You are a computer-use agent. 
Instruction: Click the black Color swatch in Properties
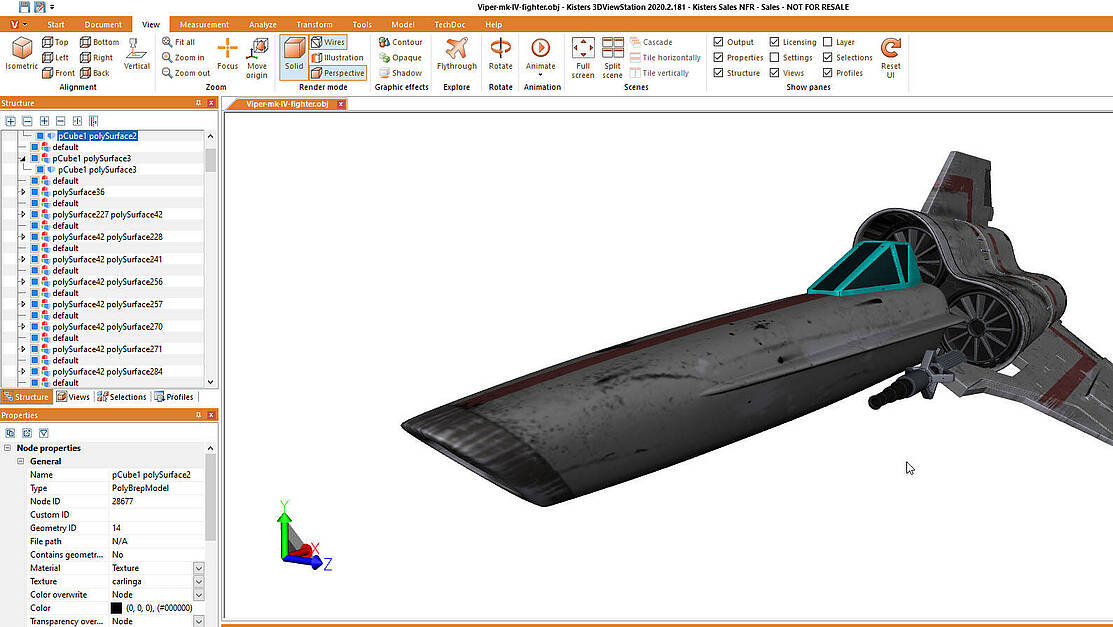tap(116, 609)
